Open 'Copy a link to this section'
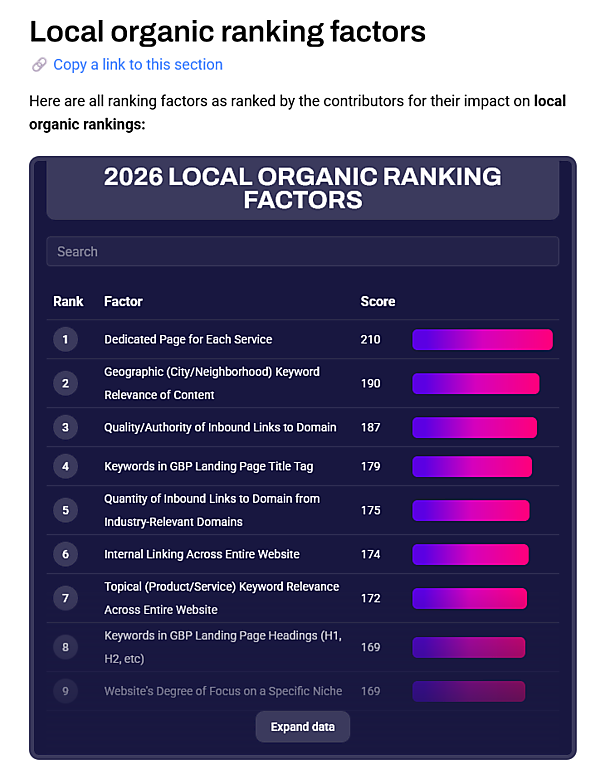This screenshot has height=769, width=600. (x=138, y=65)
